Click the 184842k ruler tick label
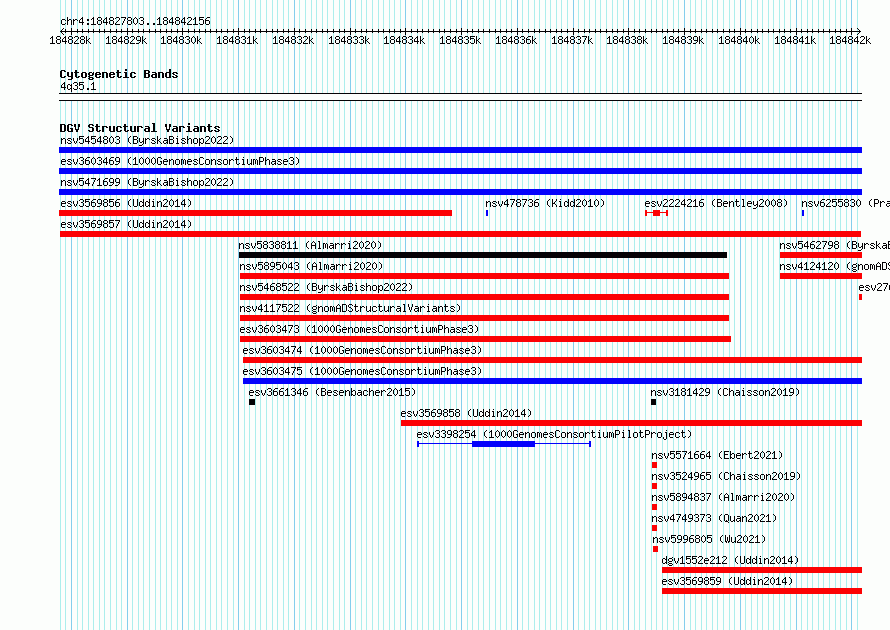This screenshot has height=630, width=890. (x=850, y=40)
